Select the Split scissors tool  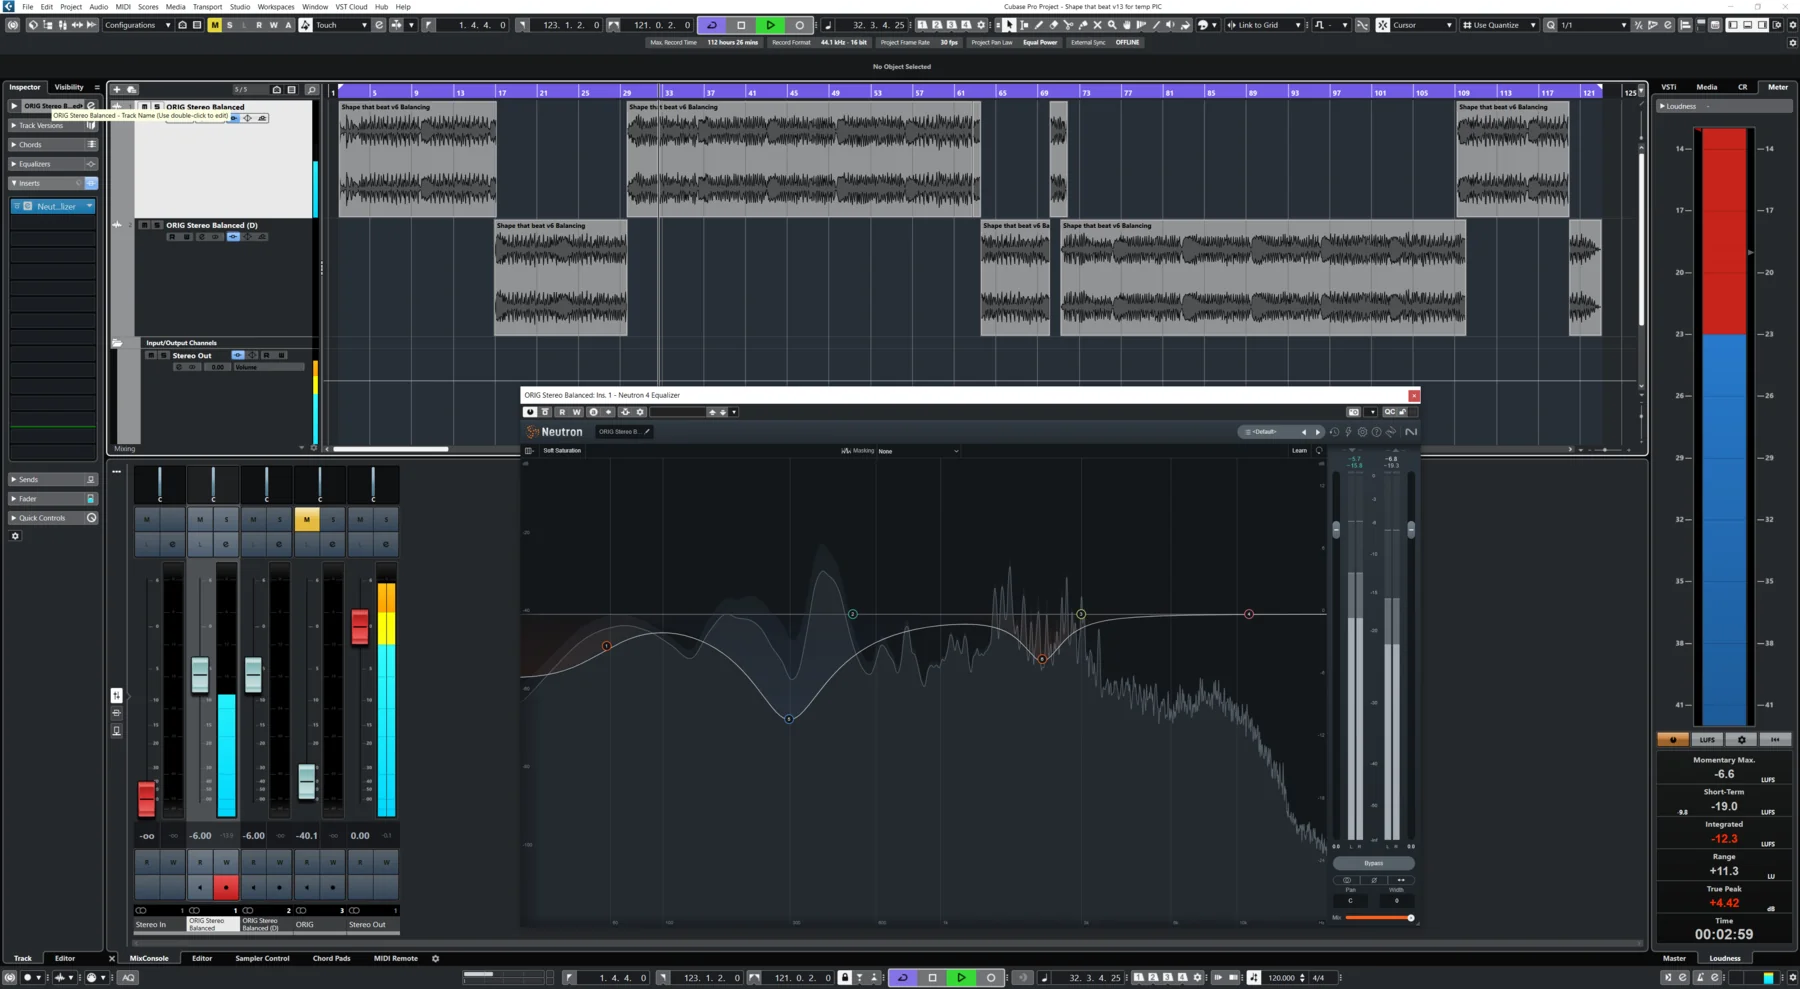click(1068, 25)
